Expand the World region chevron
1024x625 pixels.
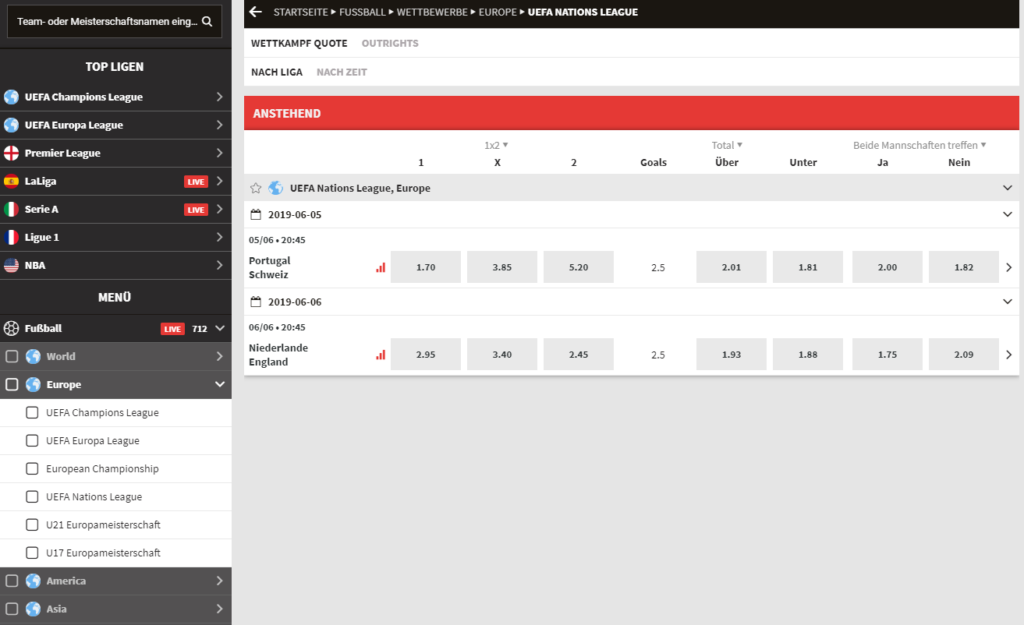coord(219,357)
